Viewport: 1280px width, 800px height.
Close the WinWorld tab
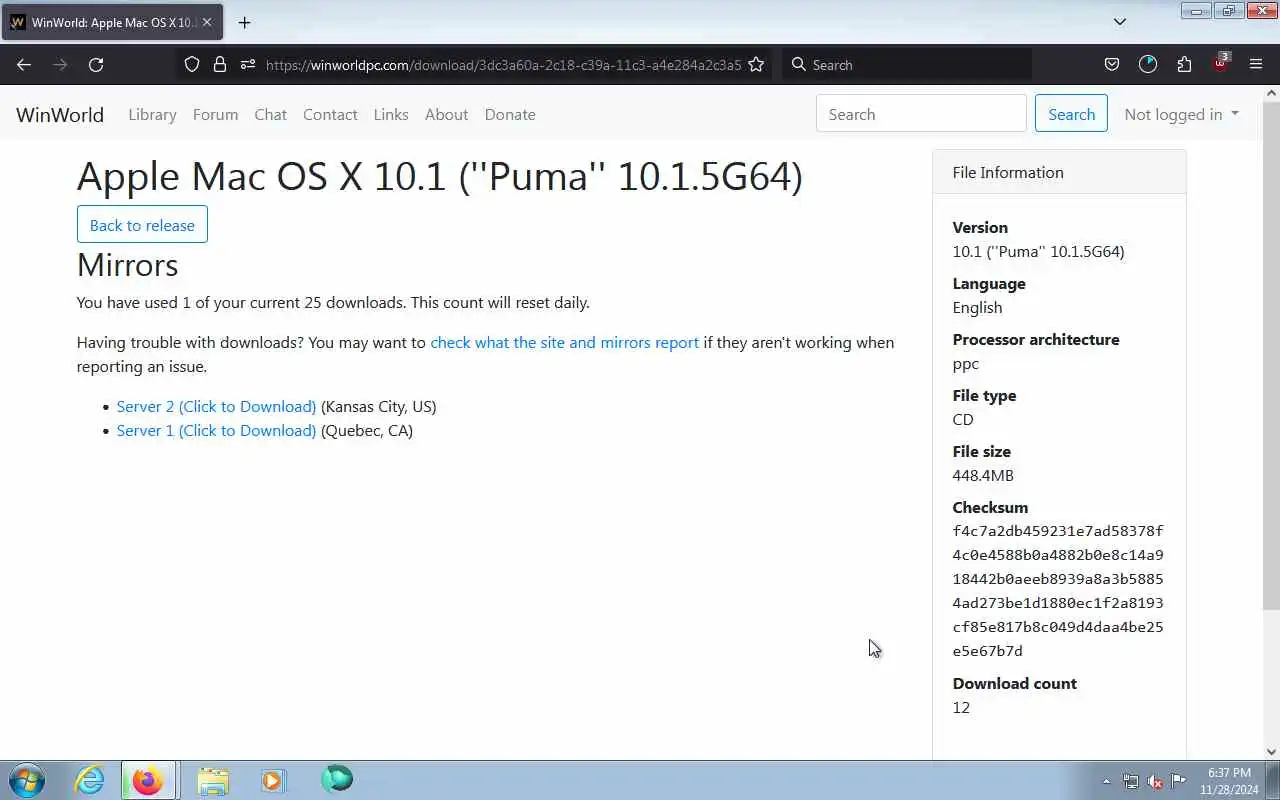tap(207, 22)
